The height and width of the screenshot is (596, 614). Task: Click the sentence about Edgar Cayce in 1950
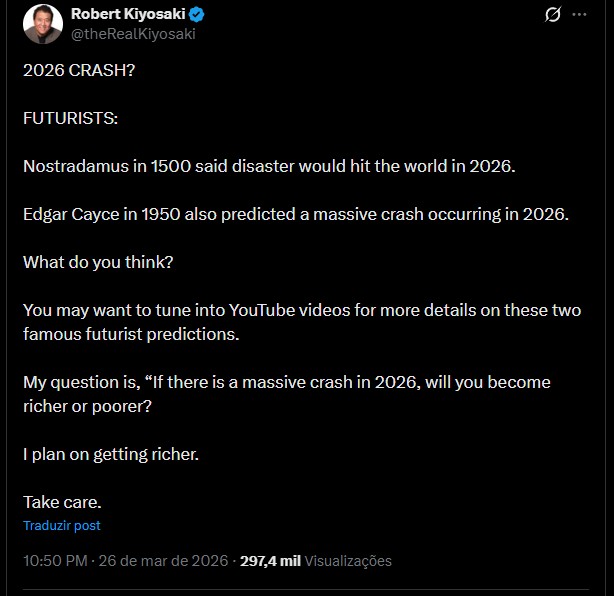pyautogui.click(x=295, y=214)
